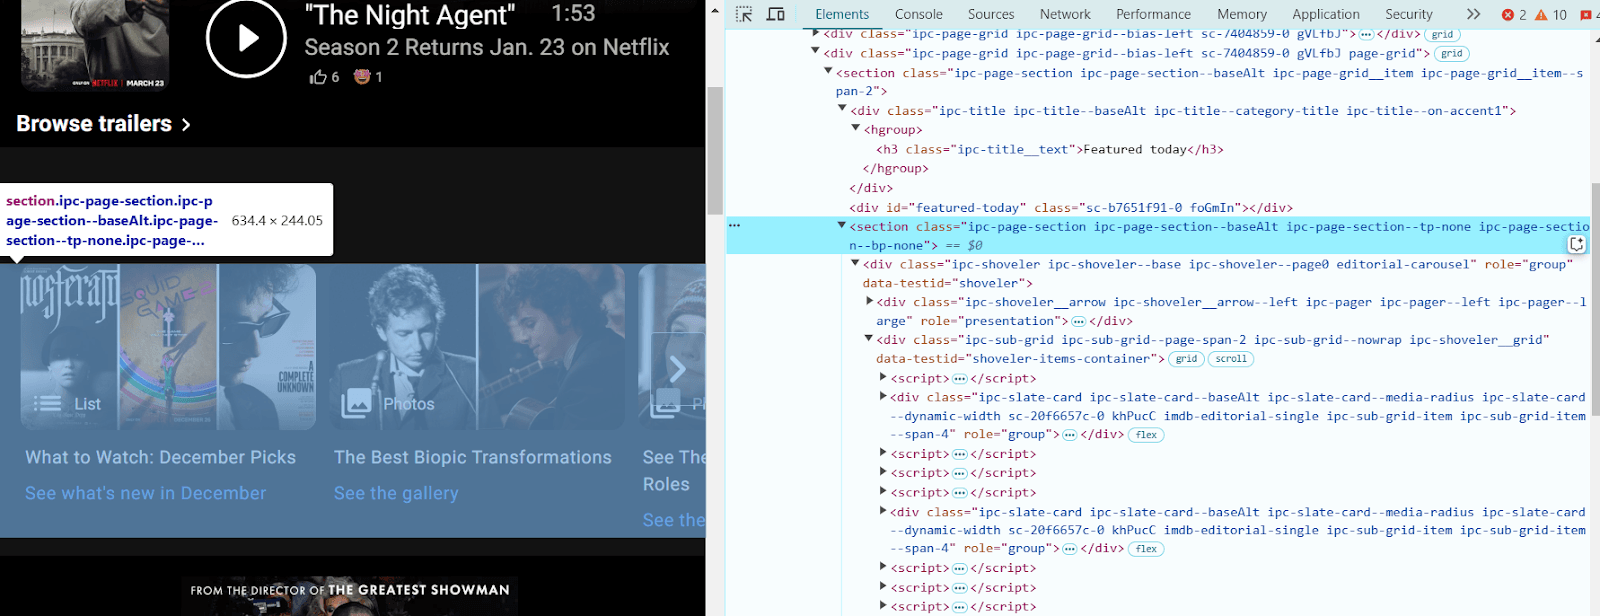Open the Security tab
Screen dimensions: 1600x616
pyautogui.click(x=1409, y=14)
